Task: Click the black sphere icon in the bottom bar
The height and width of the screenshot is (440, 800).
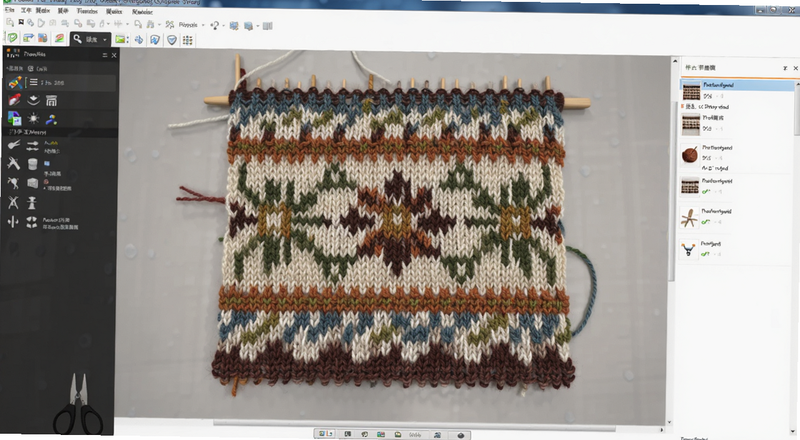Action: coord(461,435)
